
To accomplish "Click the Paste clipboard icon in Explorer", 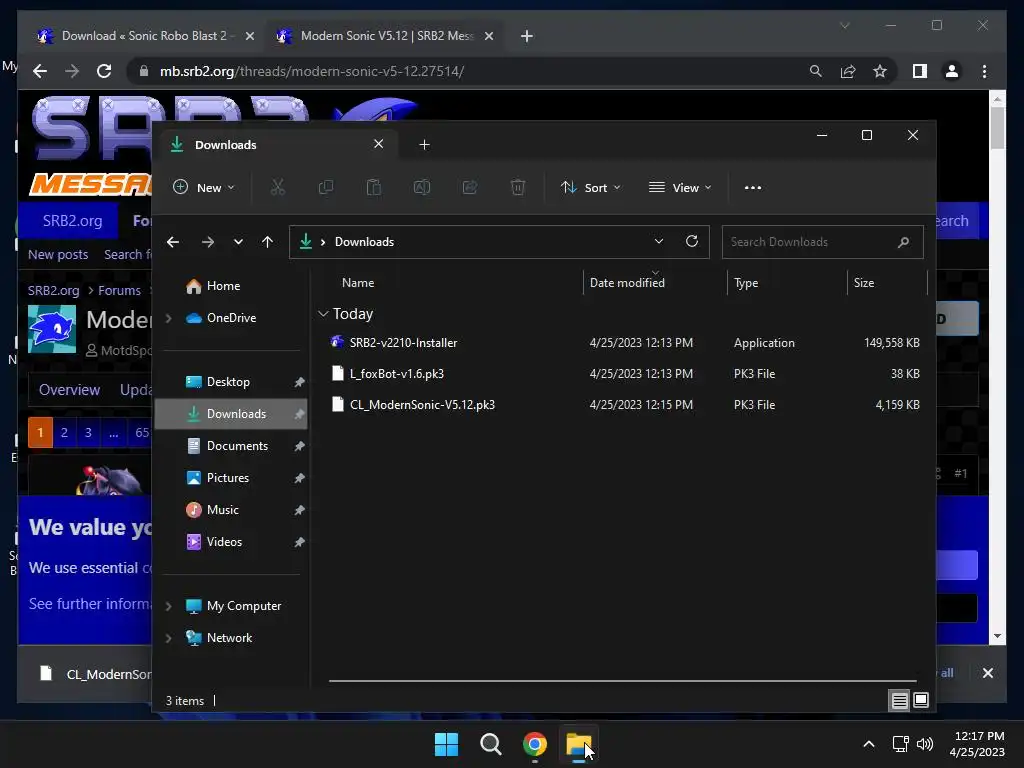I will click(x=374, y=187).
